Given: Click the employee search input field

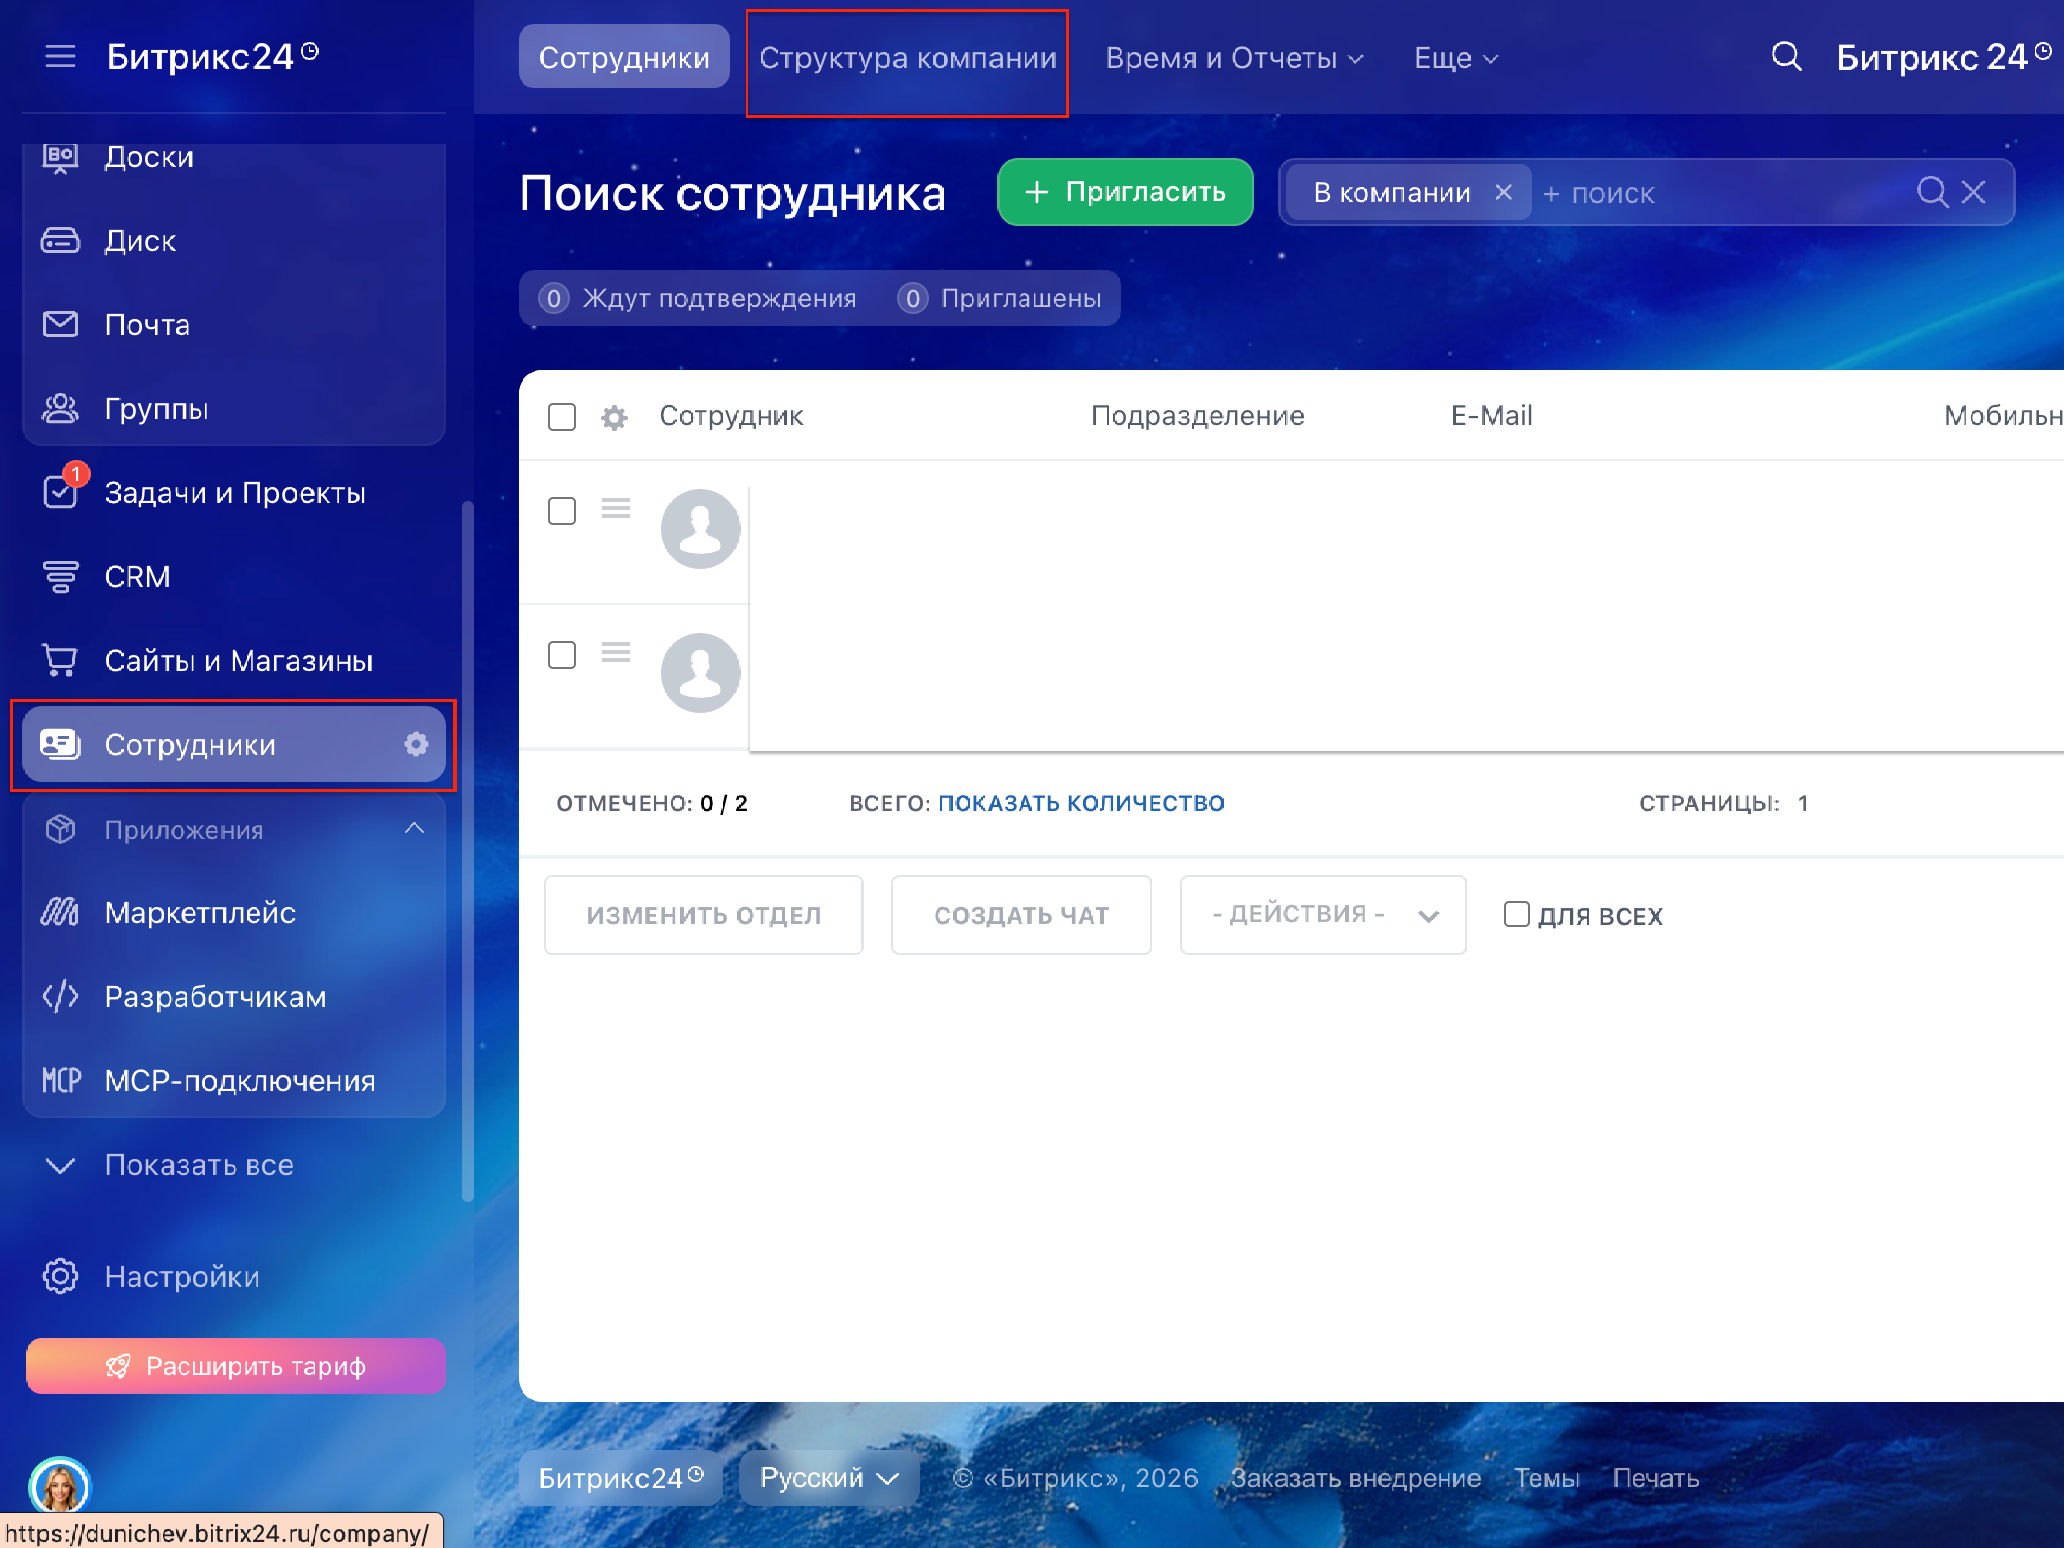Looking at the screenshot, I should point(1720,193).
